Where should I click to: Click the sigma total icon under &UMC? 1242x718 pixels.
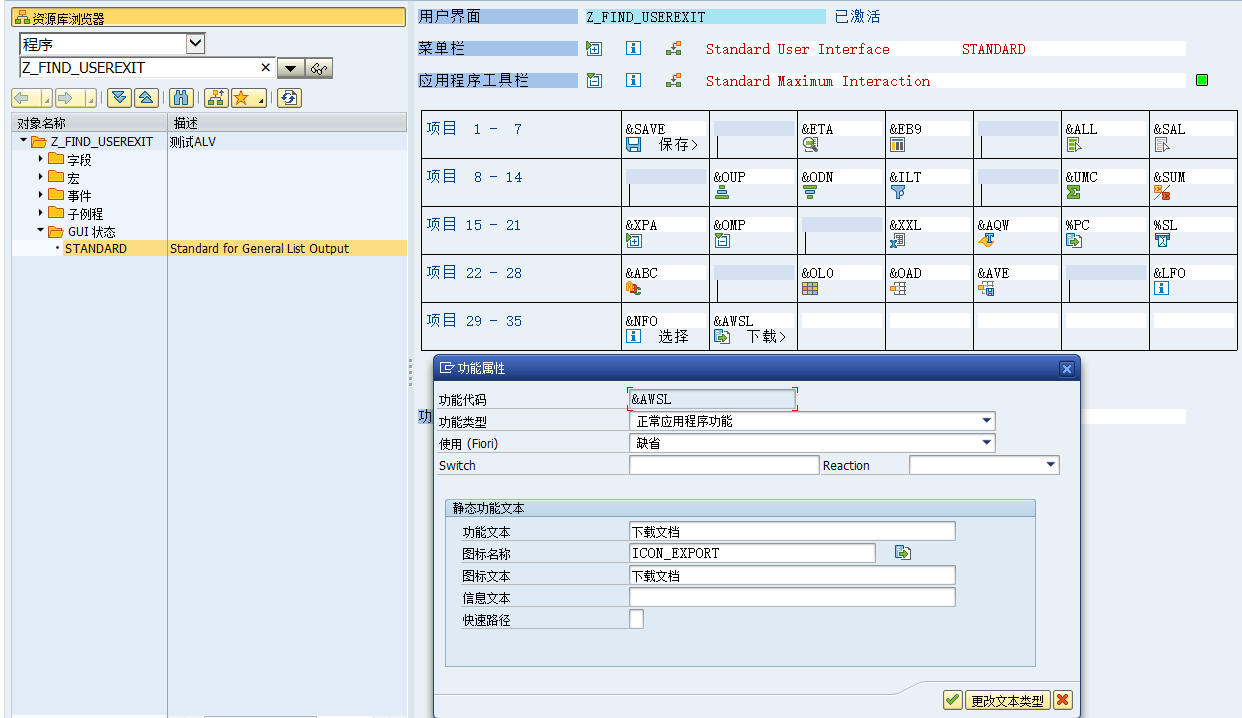1074,192
